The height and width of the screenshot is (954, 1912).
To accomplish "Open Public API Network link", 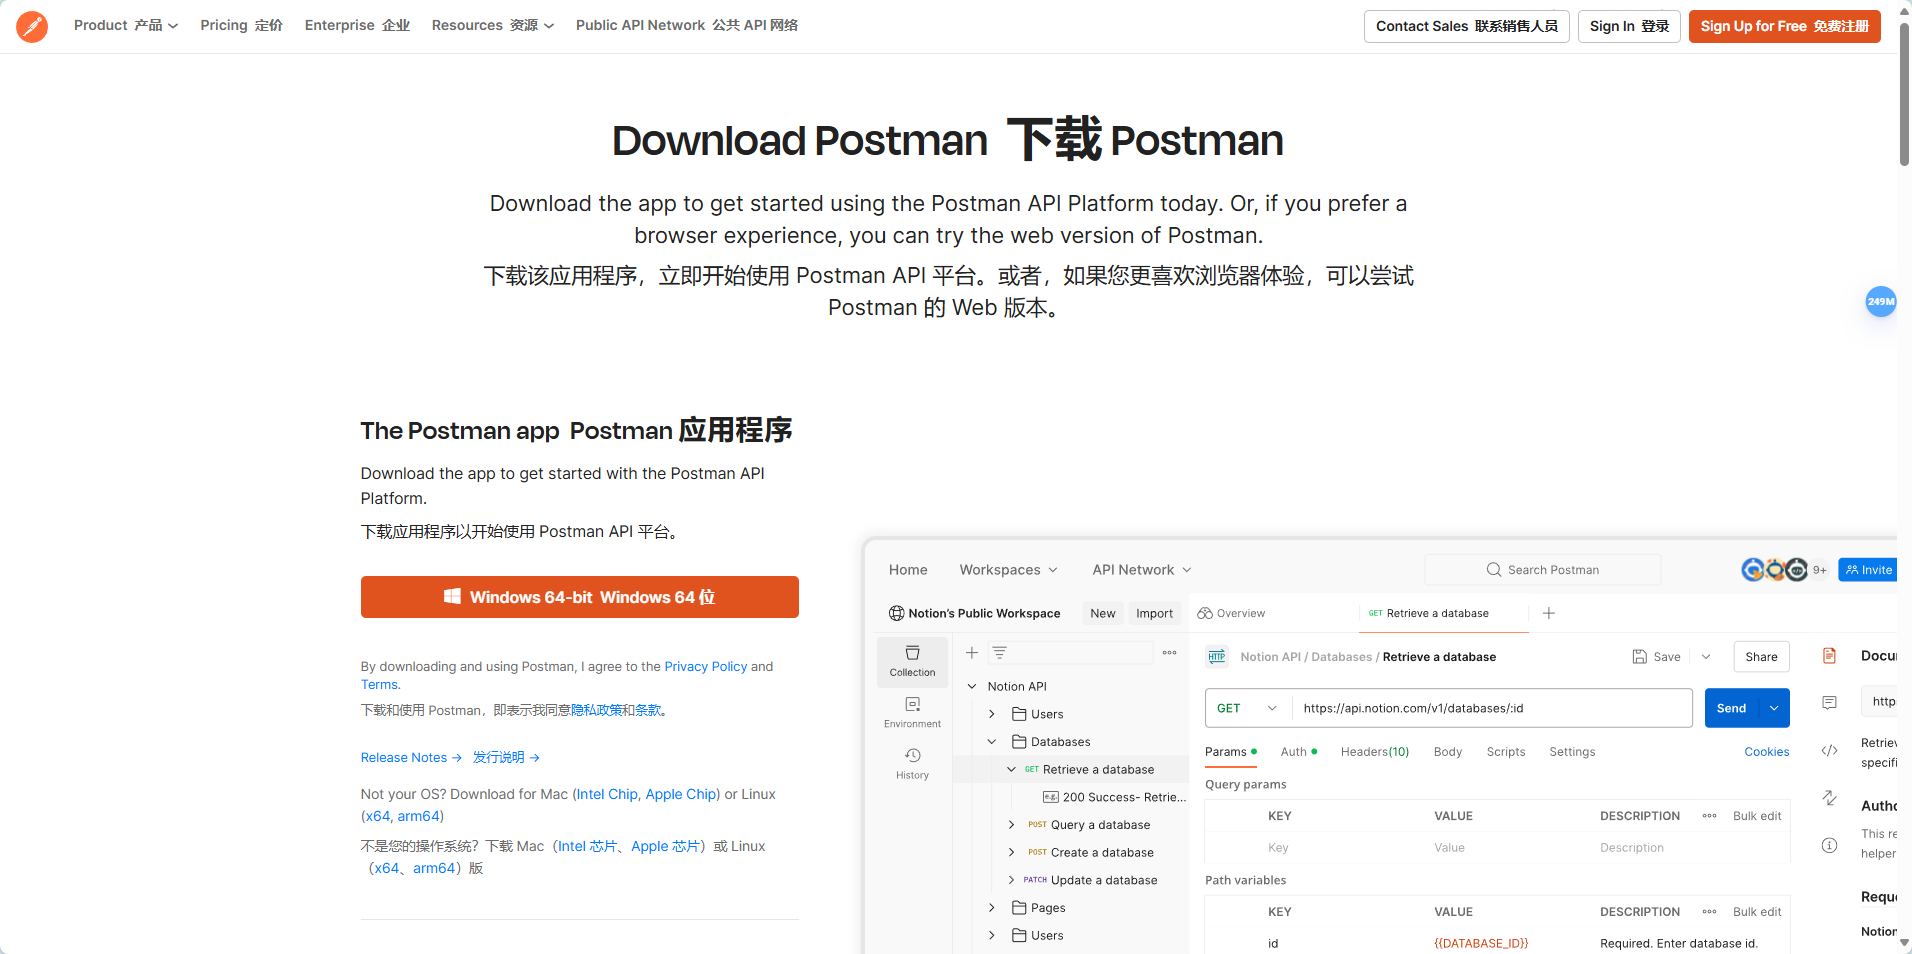I will (x=686, y=25).
